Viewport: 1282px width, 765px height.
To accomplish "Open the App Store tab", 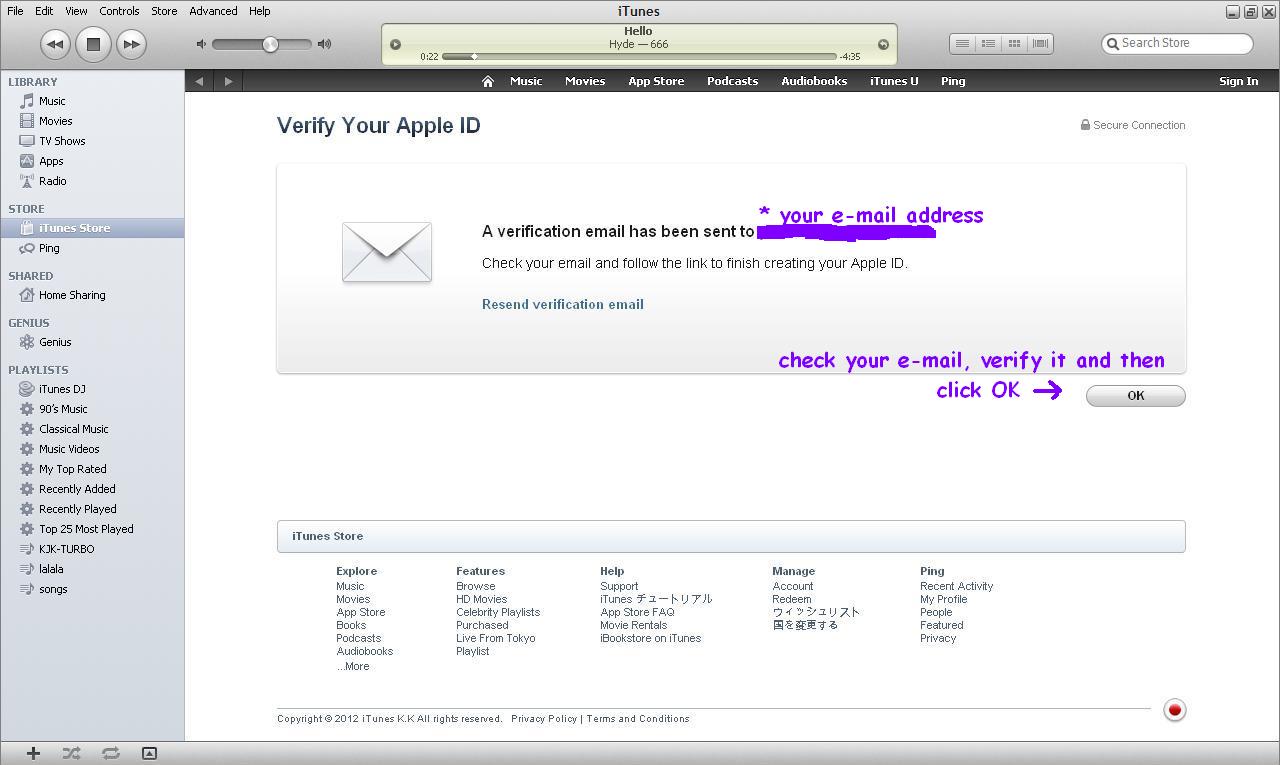I will coord(656,81).
